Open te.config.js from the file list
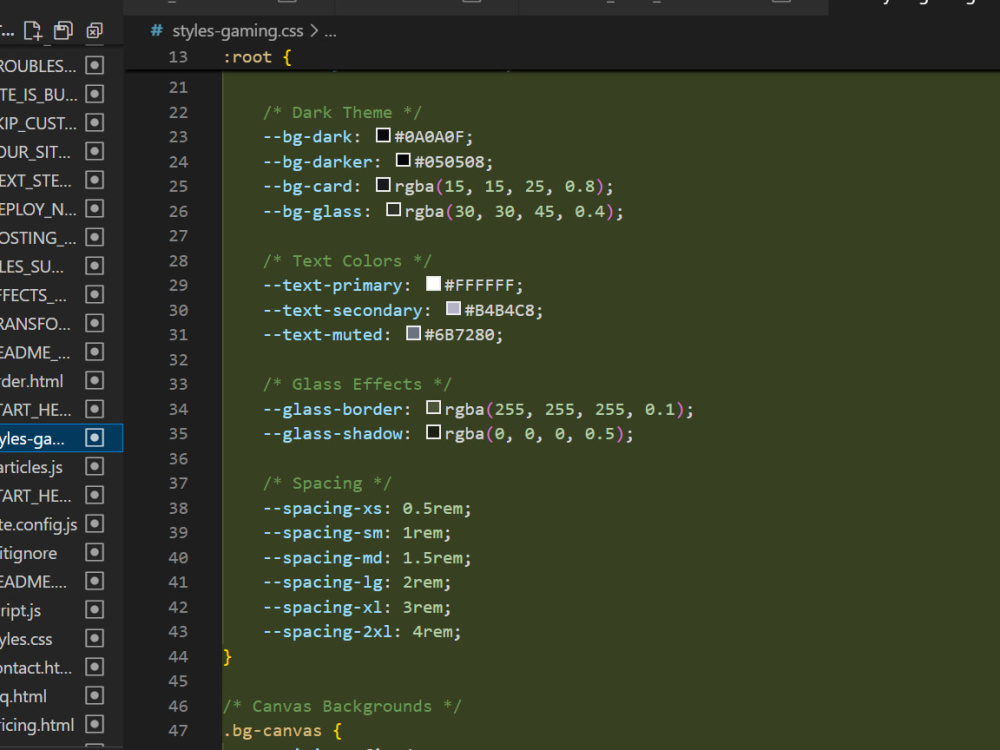The image size is (1000, 750). [38, 525]
